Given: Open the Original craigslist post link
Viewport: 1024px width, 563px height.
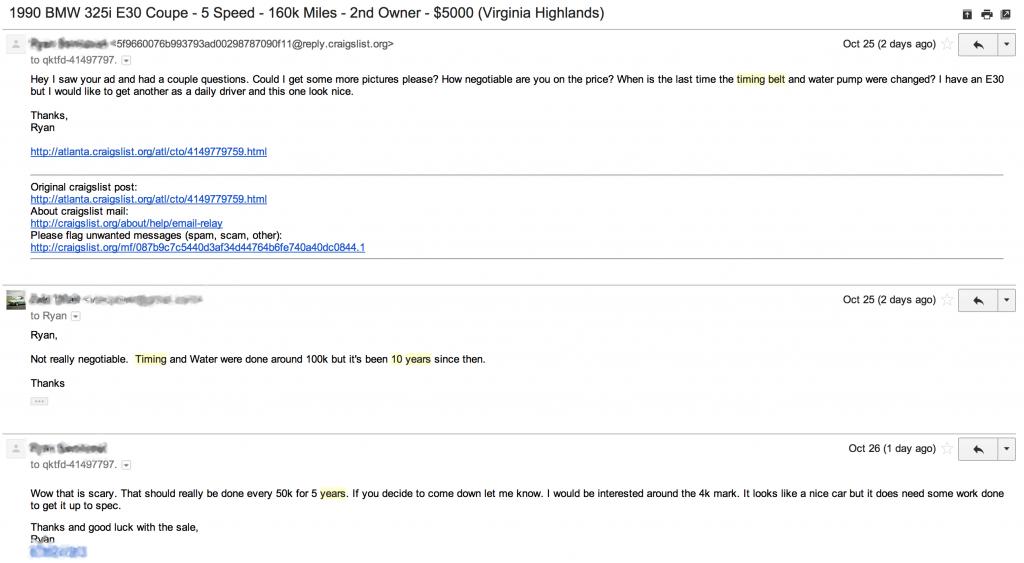Looking at the screenshot, I should click(148, 199).
